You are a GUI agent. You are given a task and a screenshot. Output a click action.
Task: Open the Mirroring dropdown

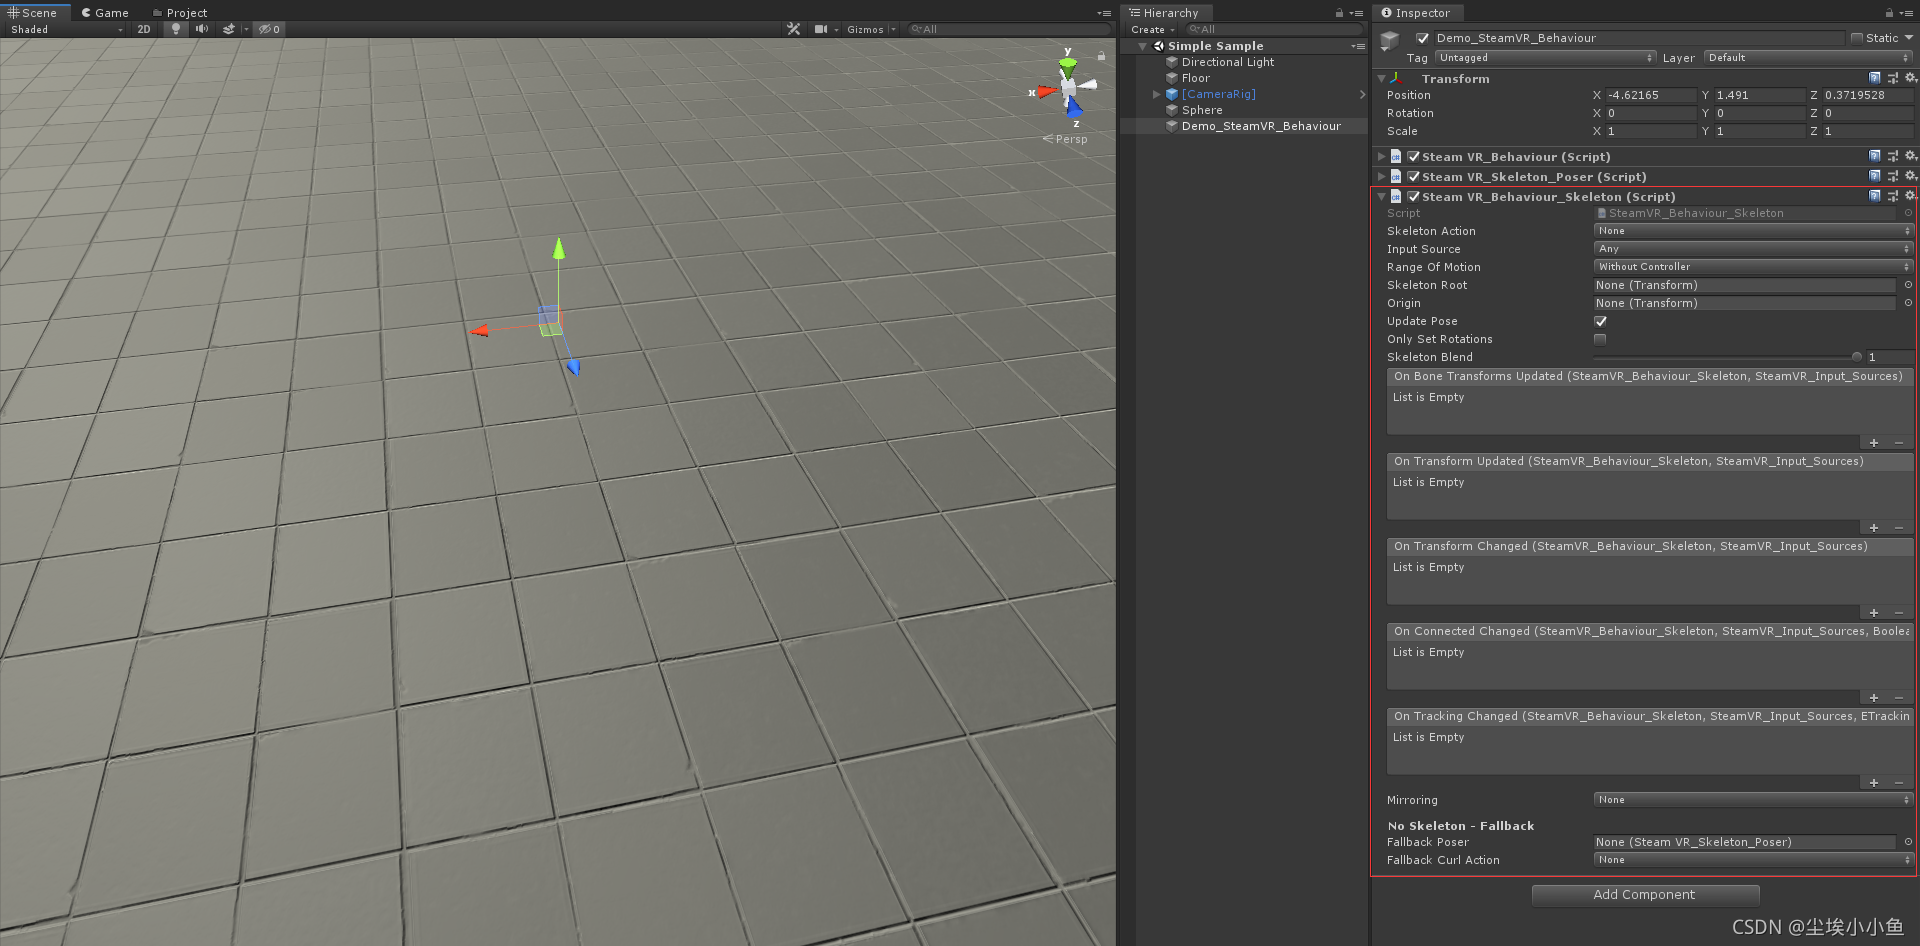coord(1753,800)
